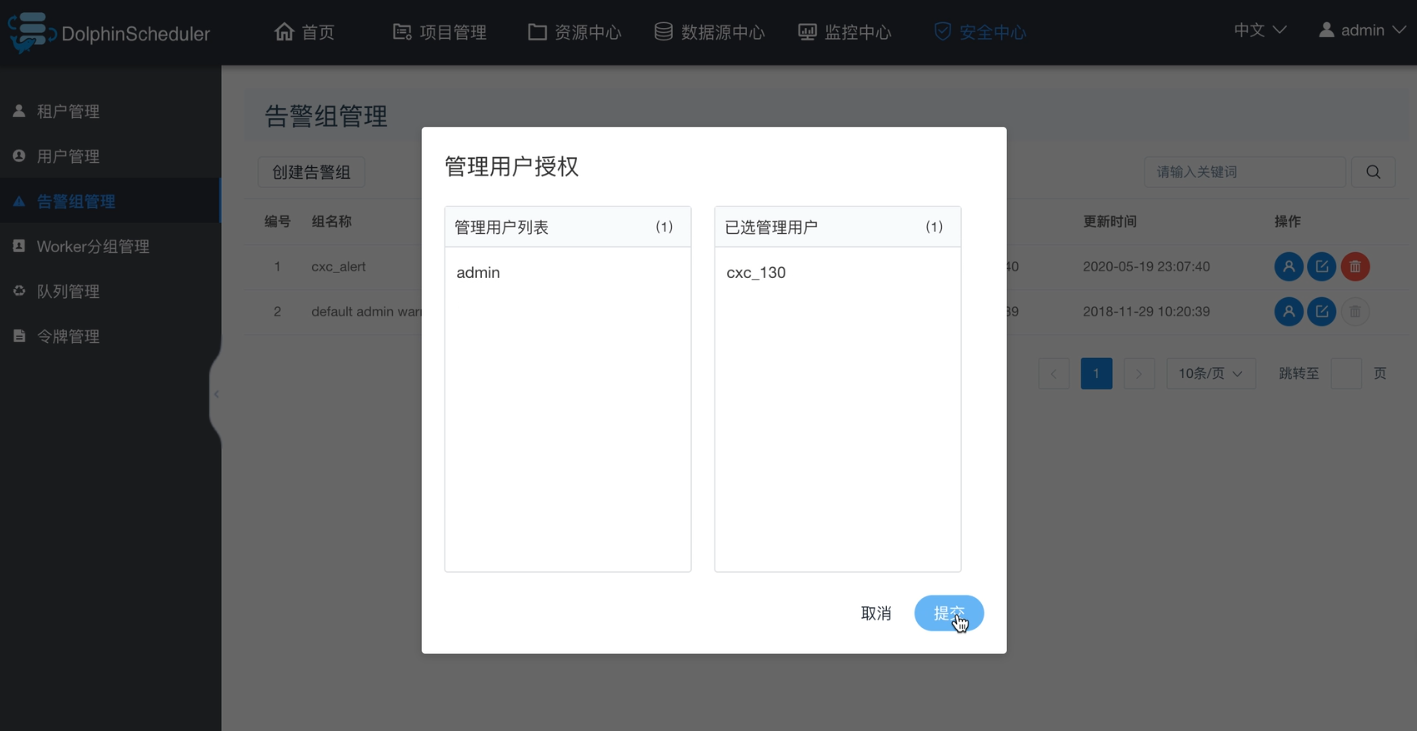
Task: Go to the next page arrow
Action: click(1139, 373)
